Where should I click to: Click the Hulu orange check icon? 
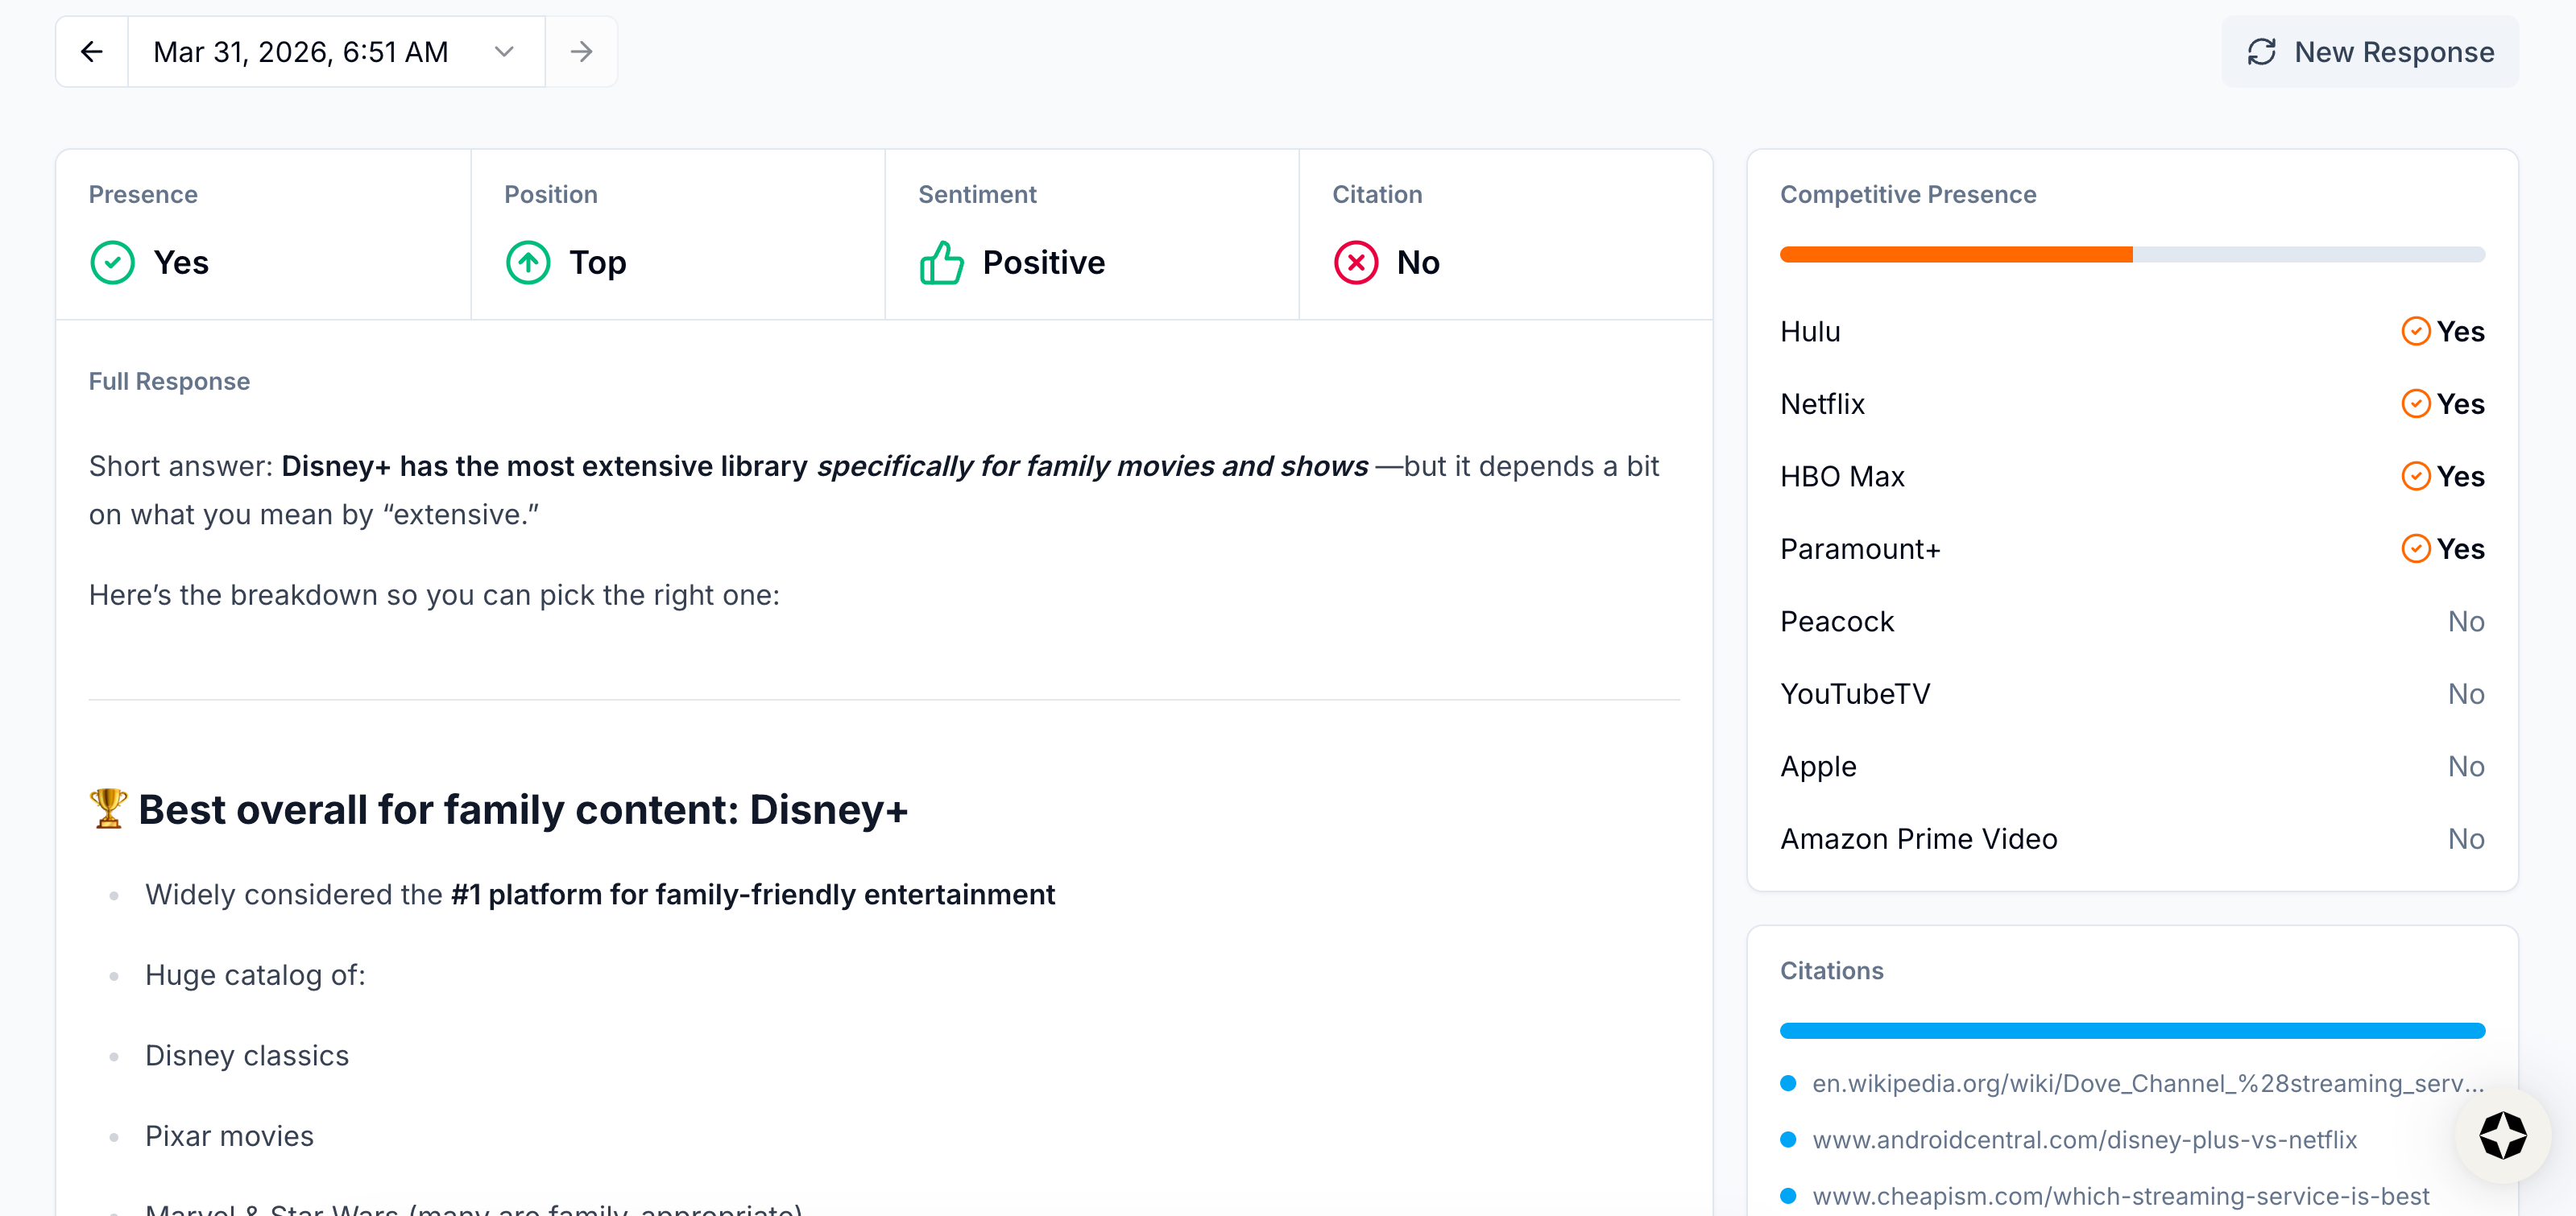pyautogui.click(x=2415, y=331)
